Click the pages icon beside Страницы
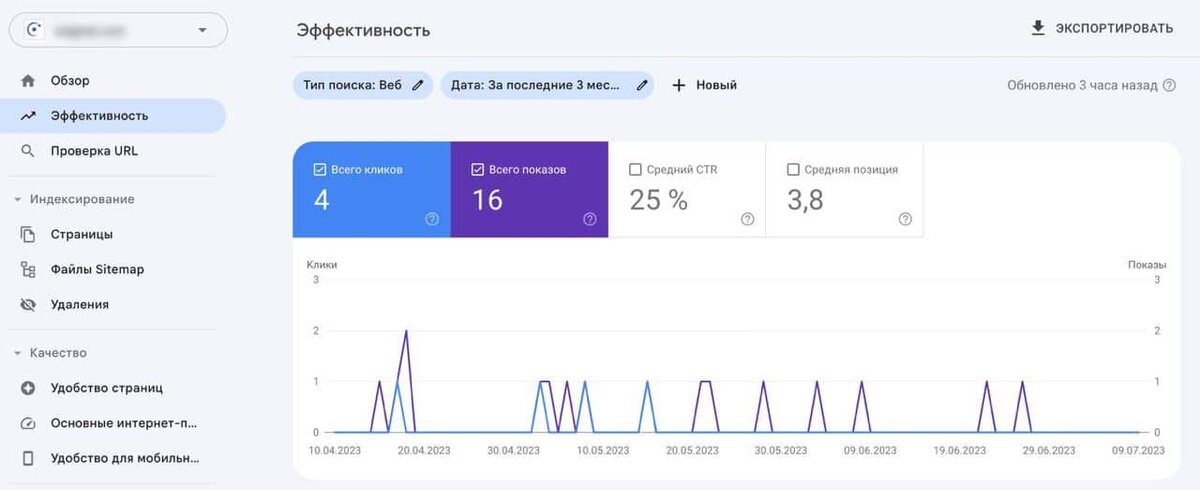The height and width of the screenshot is (490, 1200). pyautogui.click(x=28, y=234)
